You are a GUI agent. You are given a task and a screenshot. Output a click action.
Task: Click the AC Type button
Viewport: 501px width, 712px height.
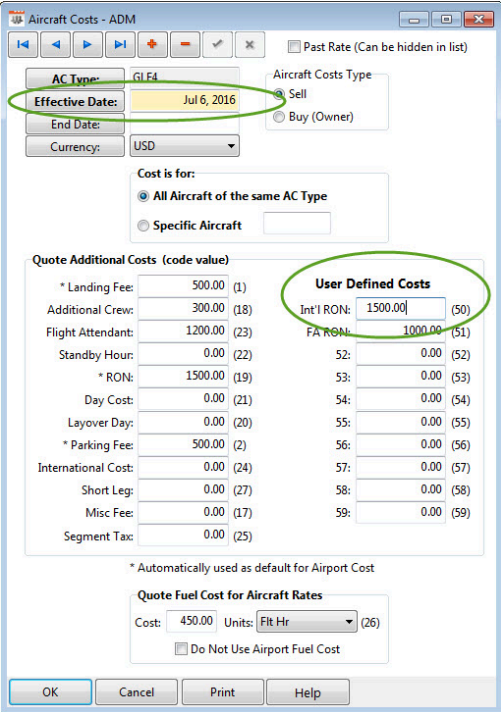pyautogui.click(x=75, y=78)
